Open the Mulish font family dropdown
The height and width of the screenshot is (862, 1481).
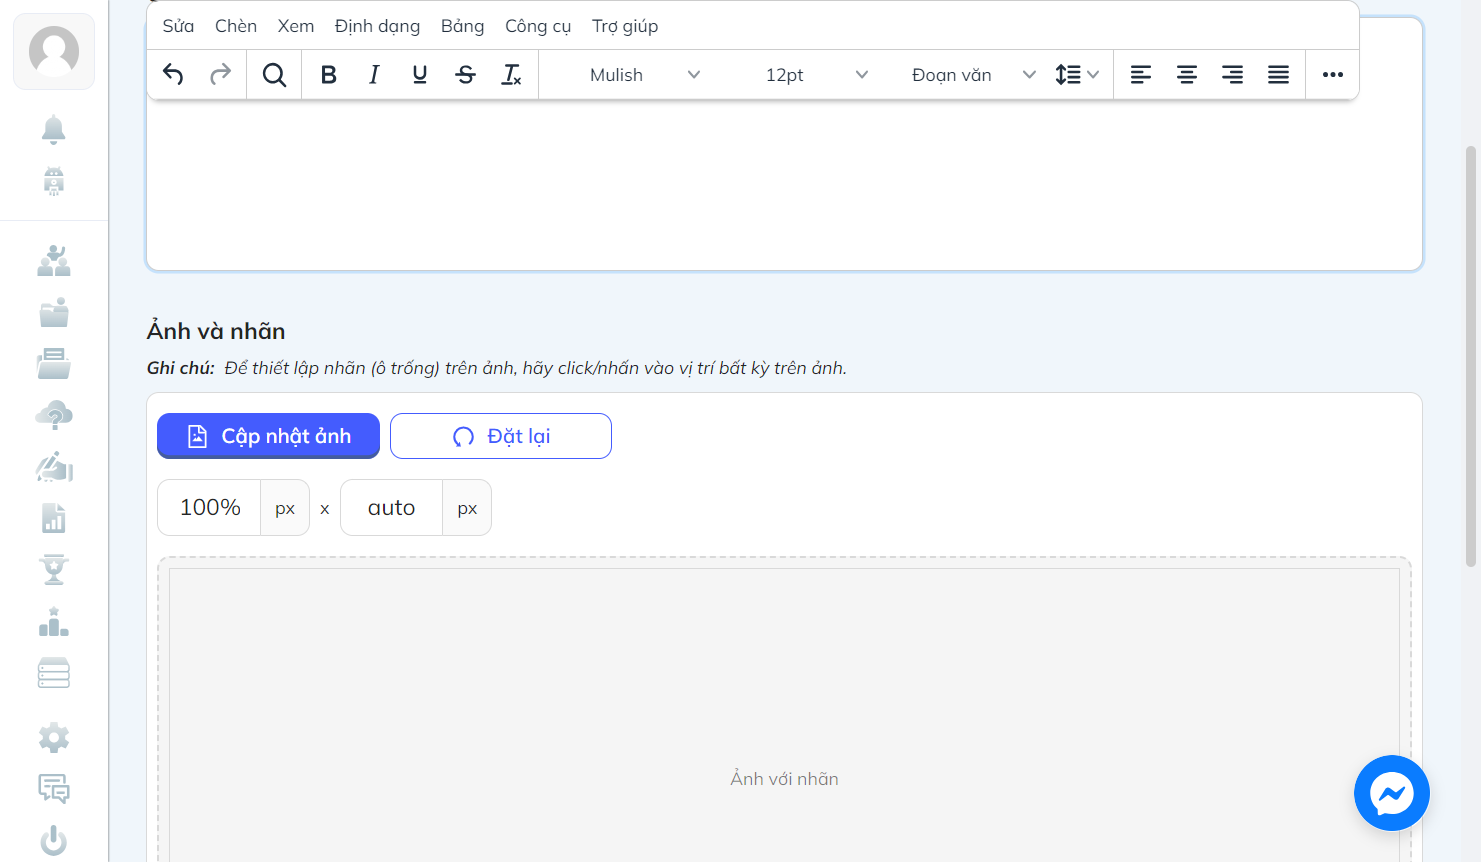645,75
